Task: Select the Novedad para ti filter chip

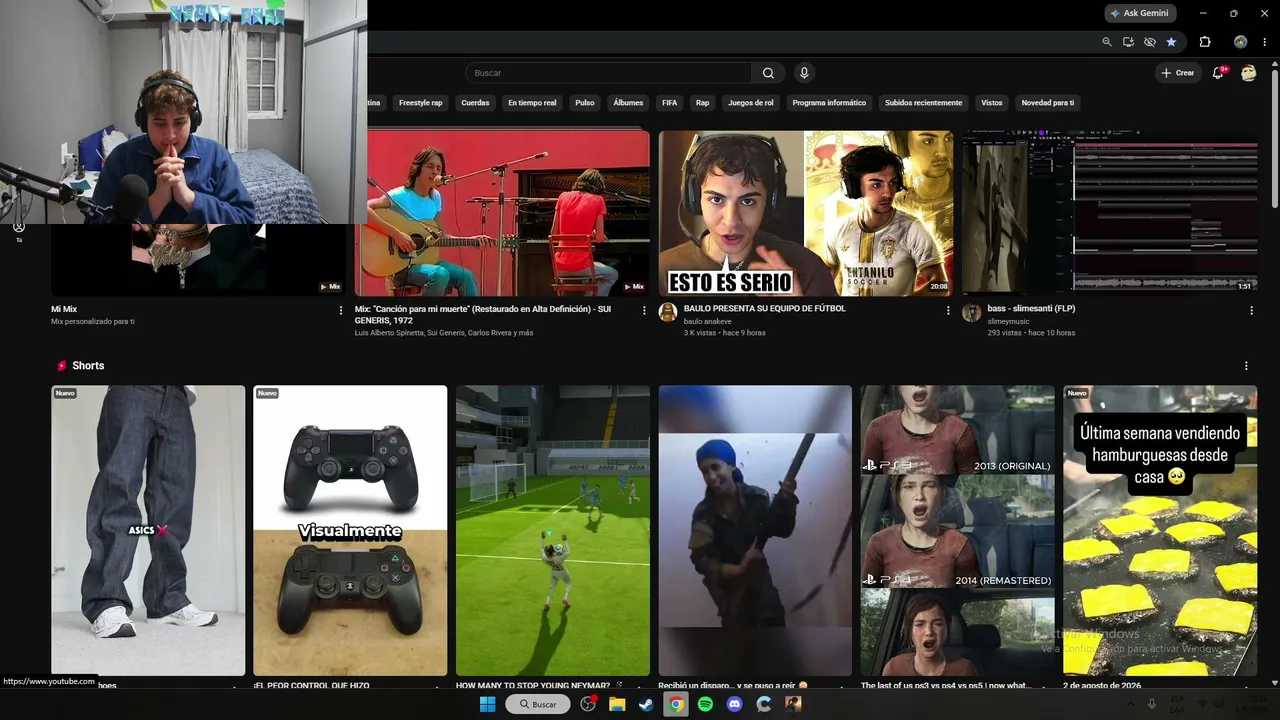Action: pos(1048,103)
